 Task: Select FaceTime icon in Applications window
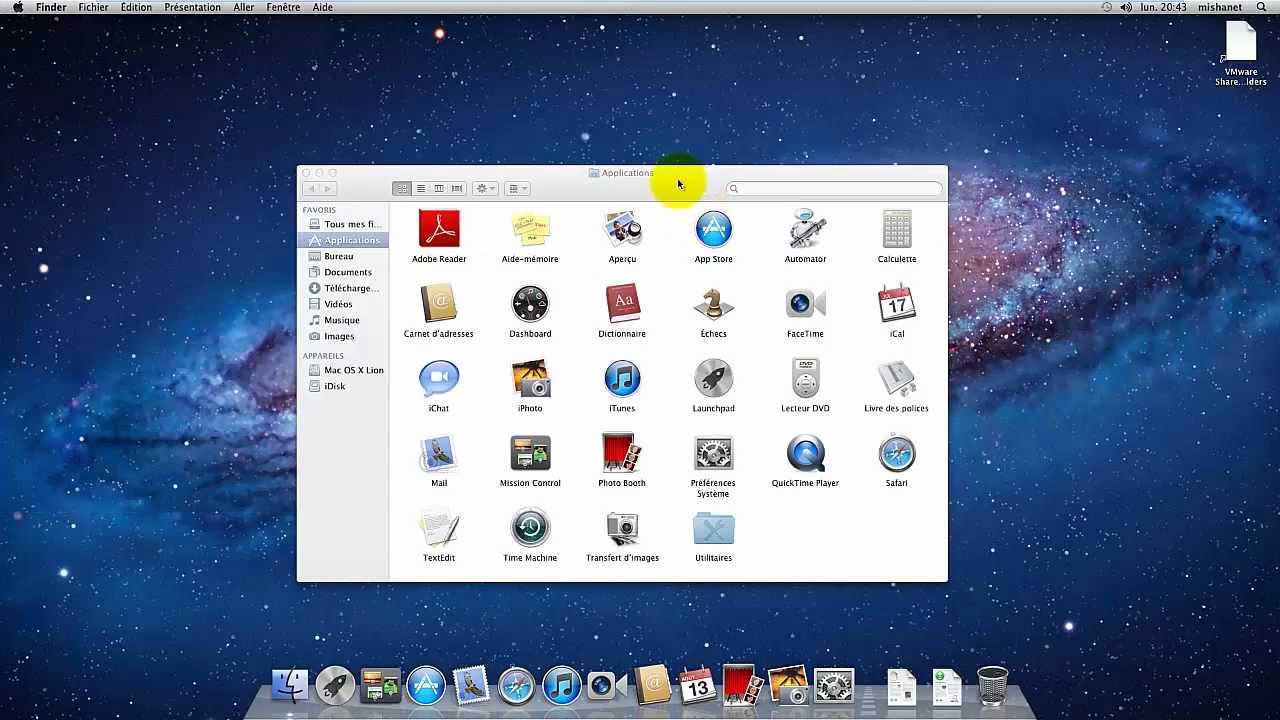coord(805,304)
